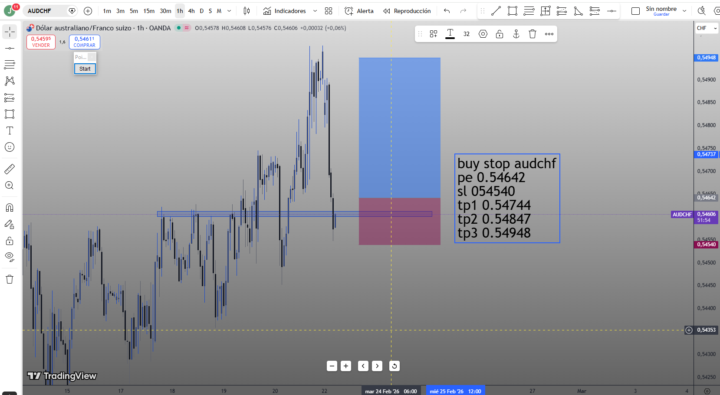The height and width of the screenshot is (395, 720).
Task: Remove drawings with left sidebar trash icon
Action: point(10,279)
